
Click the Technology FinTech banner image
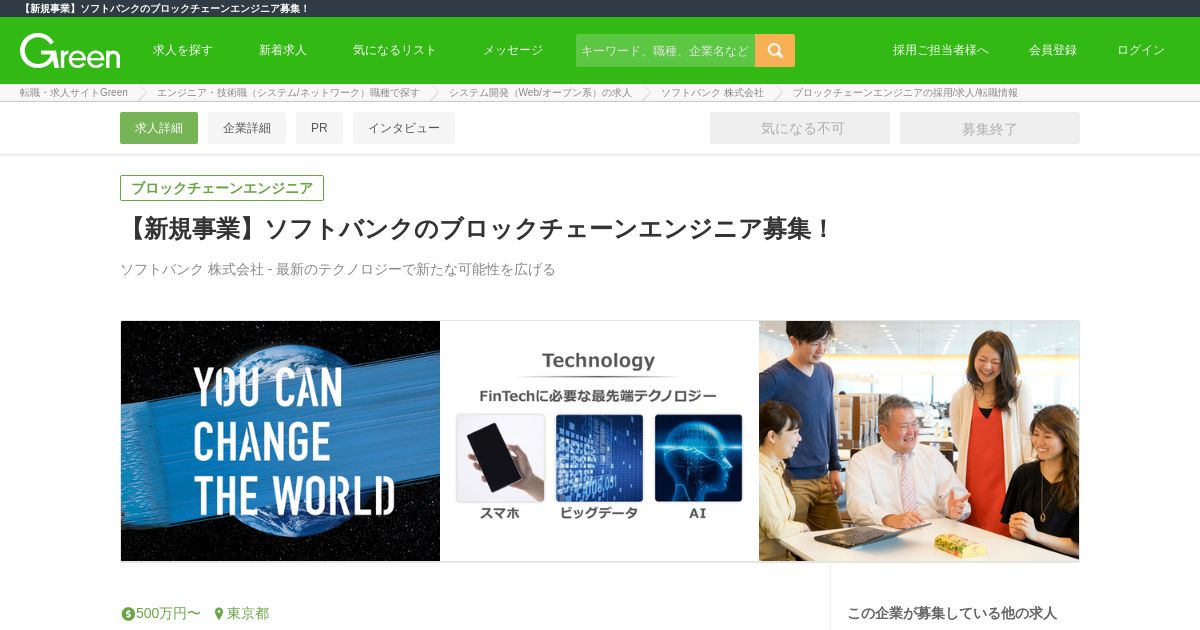[599, 441]
